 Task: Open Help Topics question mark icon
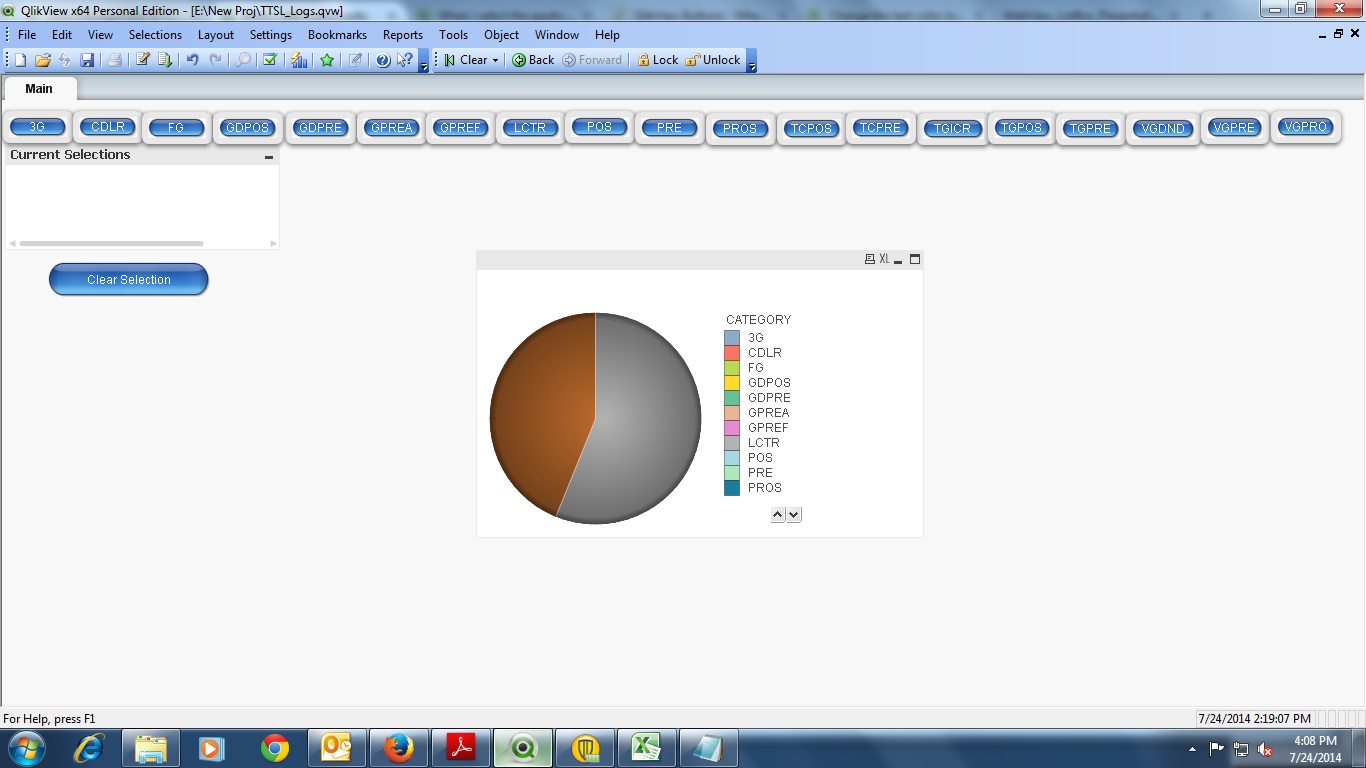383,60
